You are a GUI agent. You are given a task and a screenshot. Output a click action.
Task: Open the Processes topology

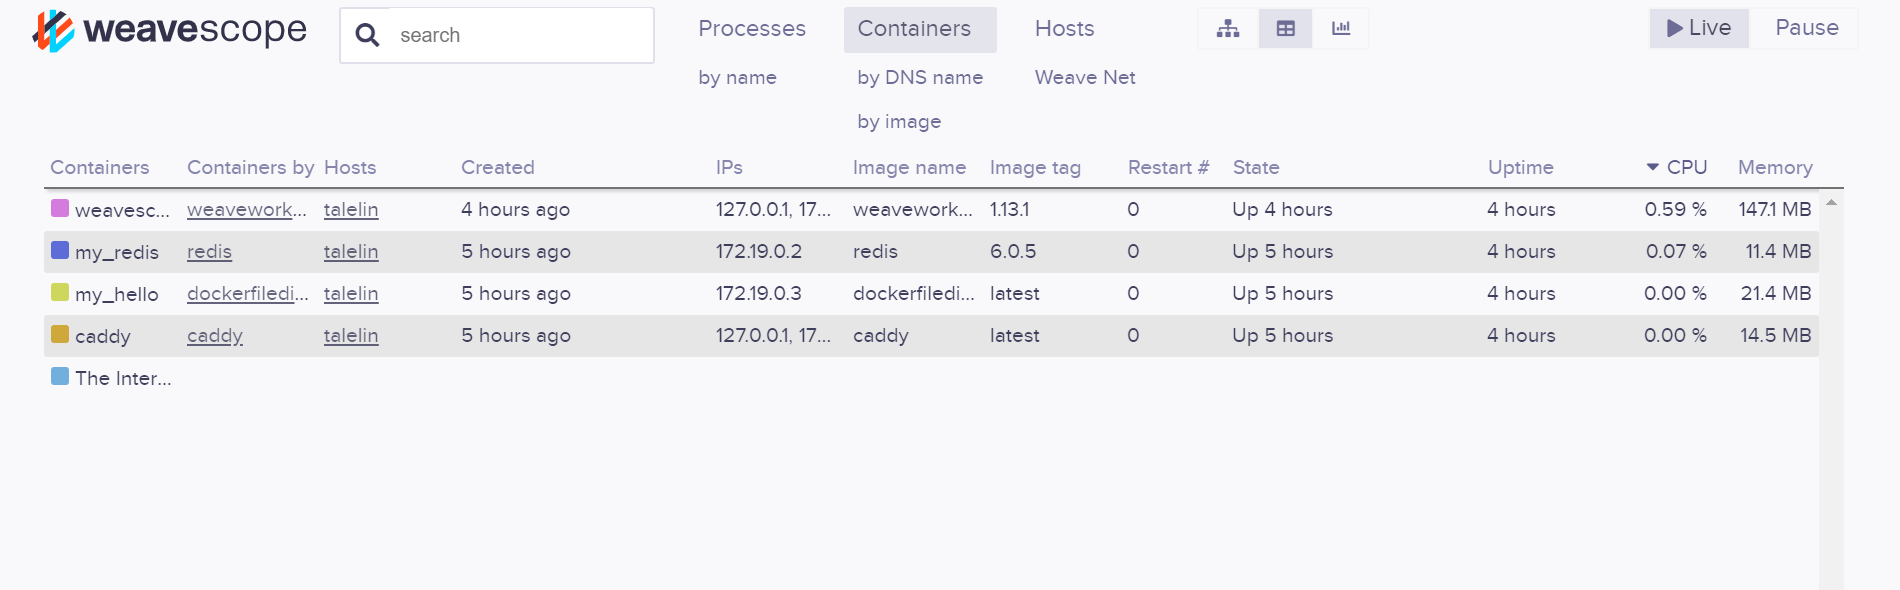tap(752, 29)
